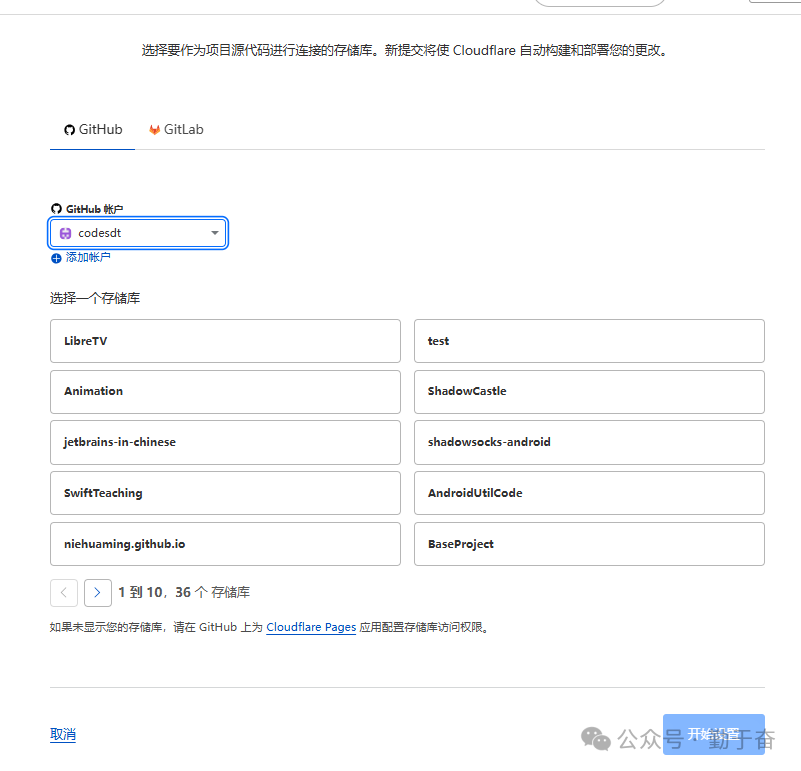Click the orange GitLab fox icon
The width and height of the screenshot is (801, 771).
(x=154, y=129)
